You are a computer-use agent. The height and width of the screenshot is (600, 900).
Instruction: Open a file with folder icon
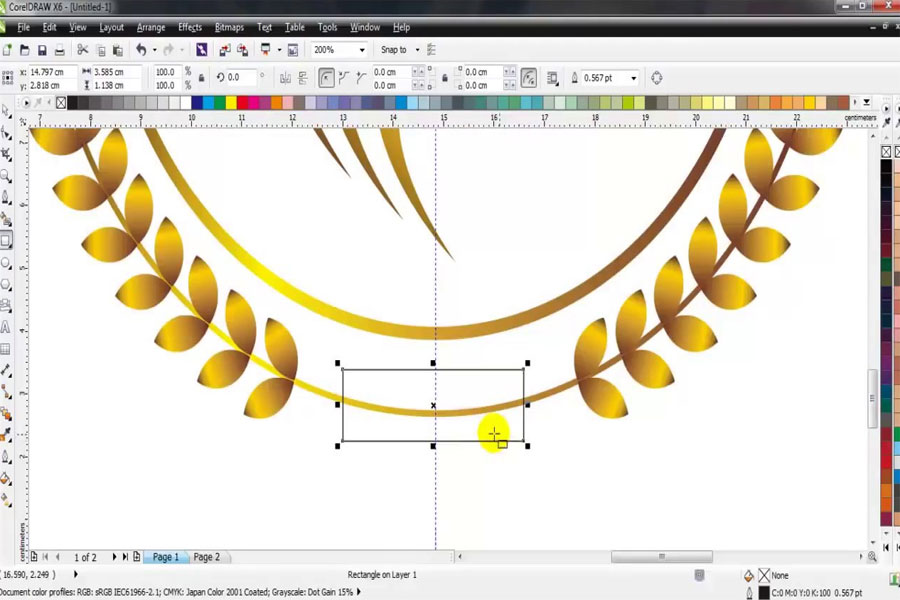[25, 50]
